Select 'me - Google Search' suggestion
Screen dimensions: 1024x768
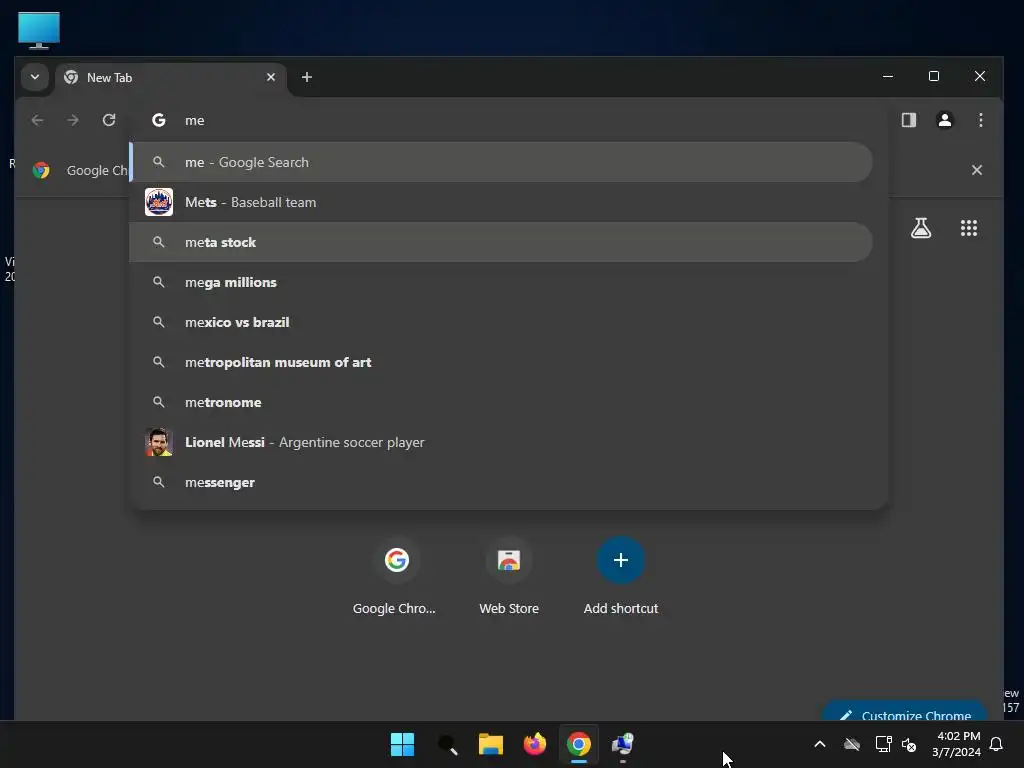pyautogui.click(x=501, y=162)
